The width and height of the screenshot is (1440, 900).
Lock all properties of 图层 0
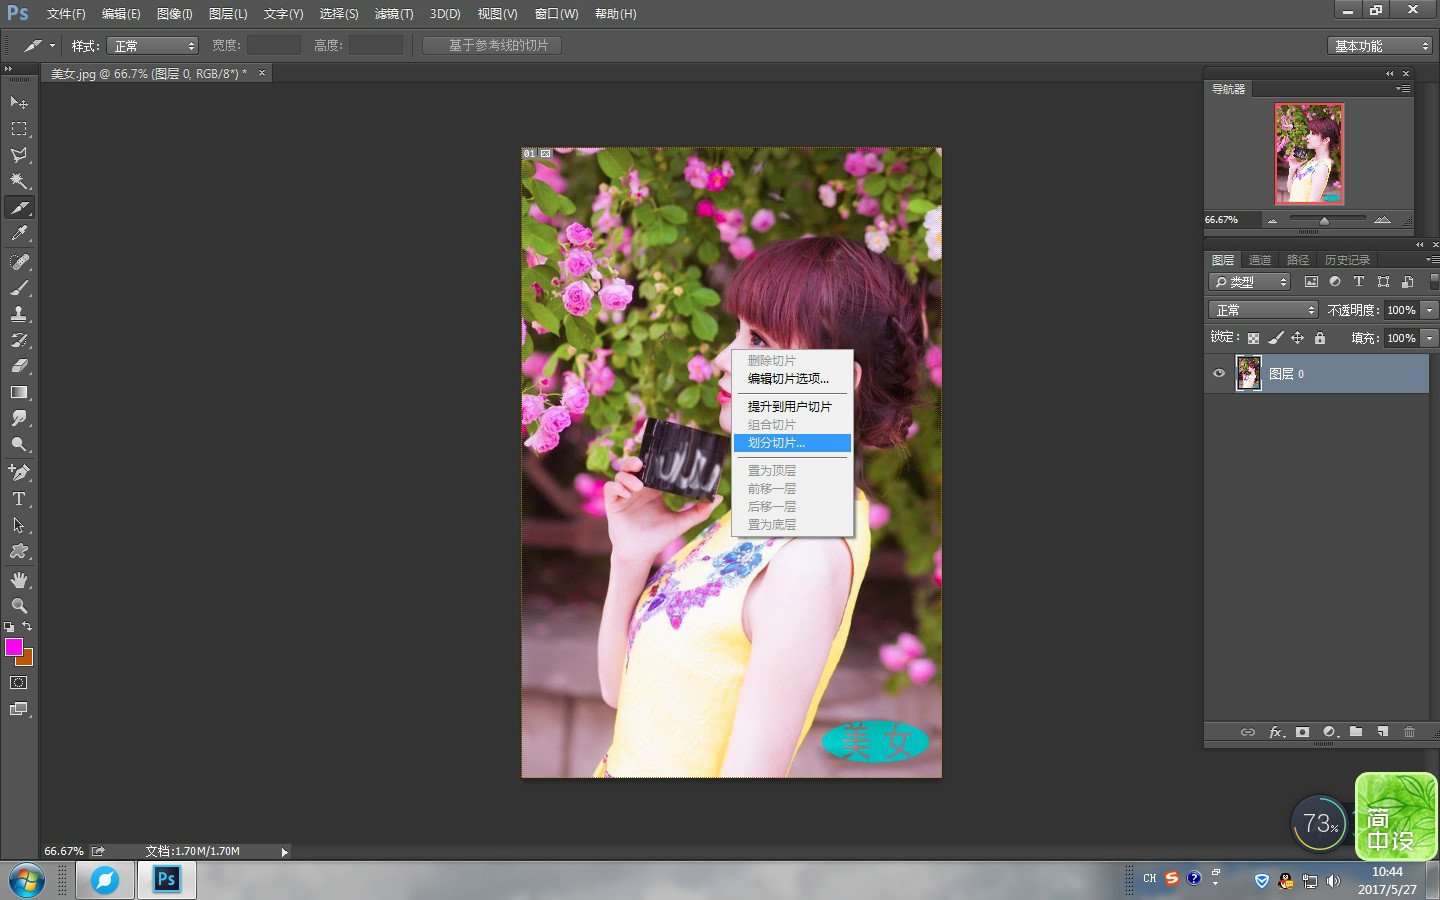1319,338
